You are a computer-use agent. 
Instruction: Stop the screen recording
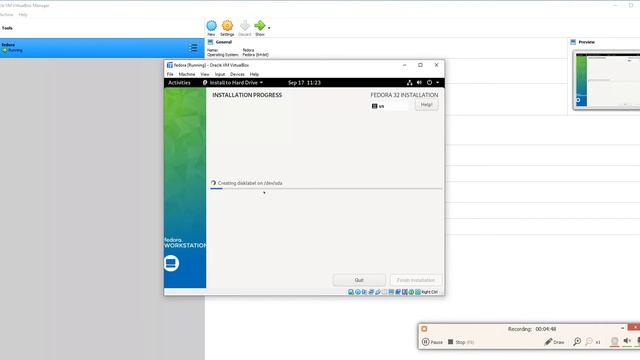coord(460,342)
